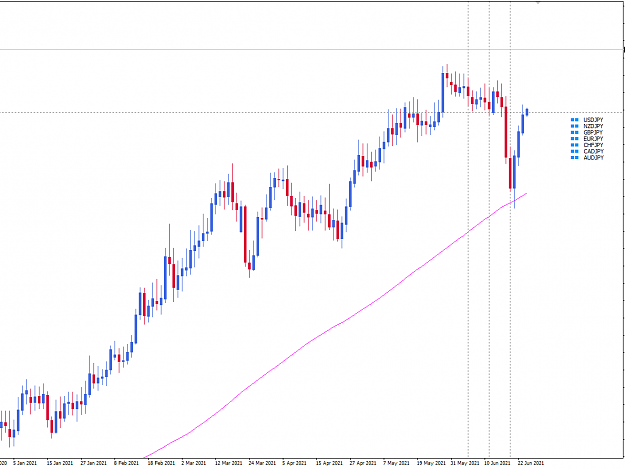625x469 pixels.
Task: Click the '24 Mar 2021' date label
Action: click(x=262, y=463)
